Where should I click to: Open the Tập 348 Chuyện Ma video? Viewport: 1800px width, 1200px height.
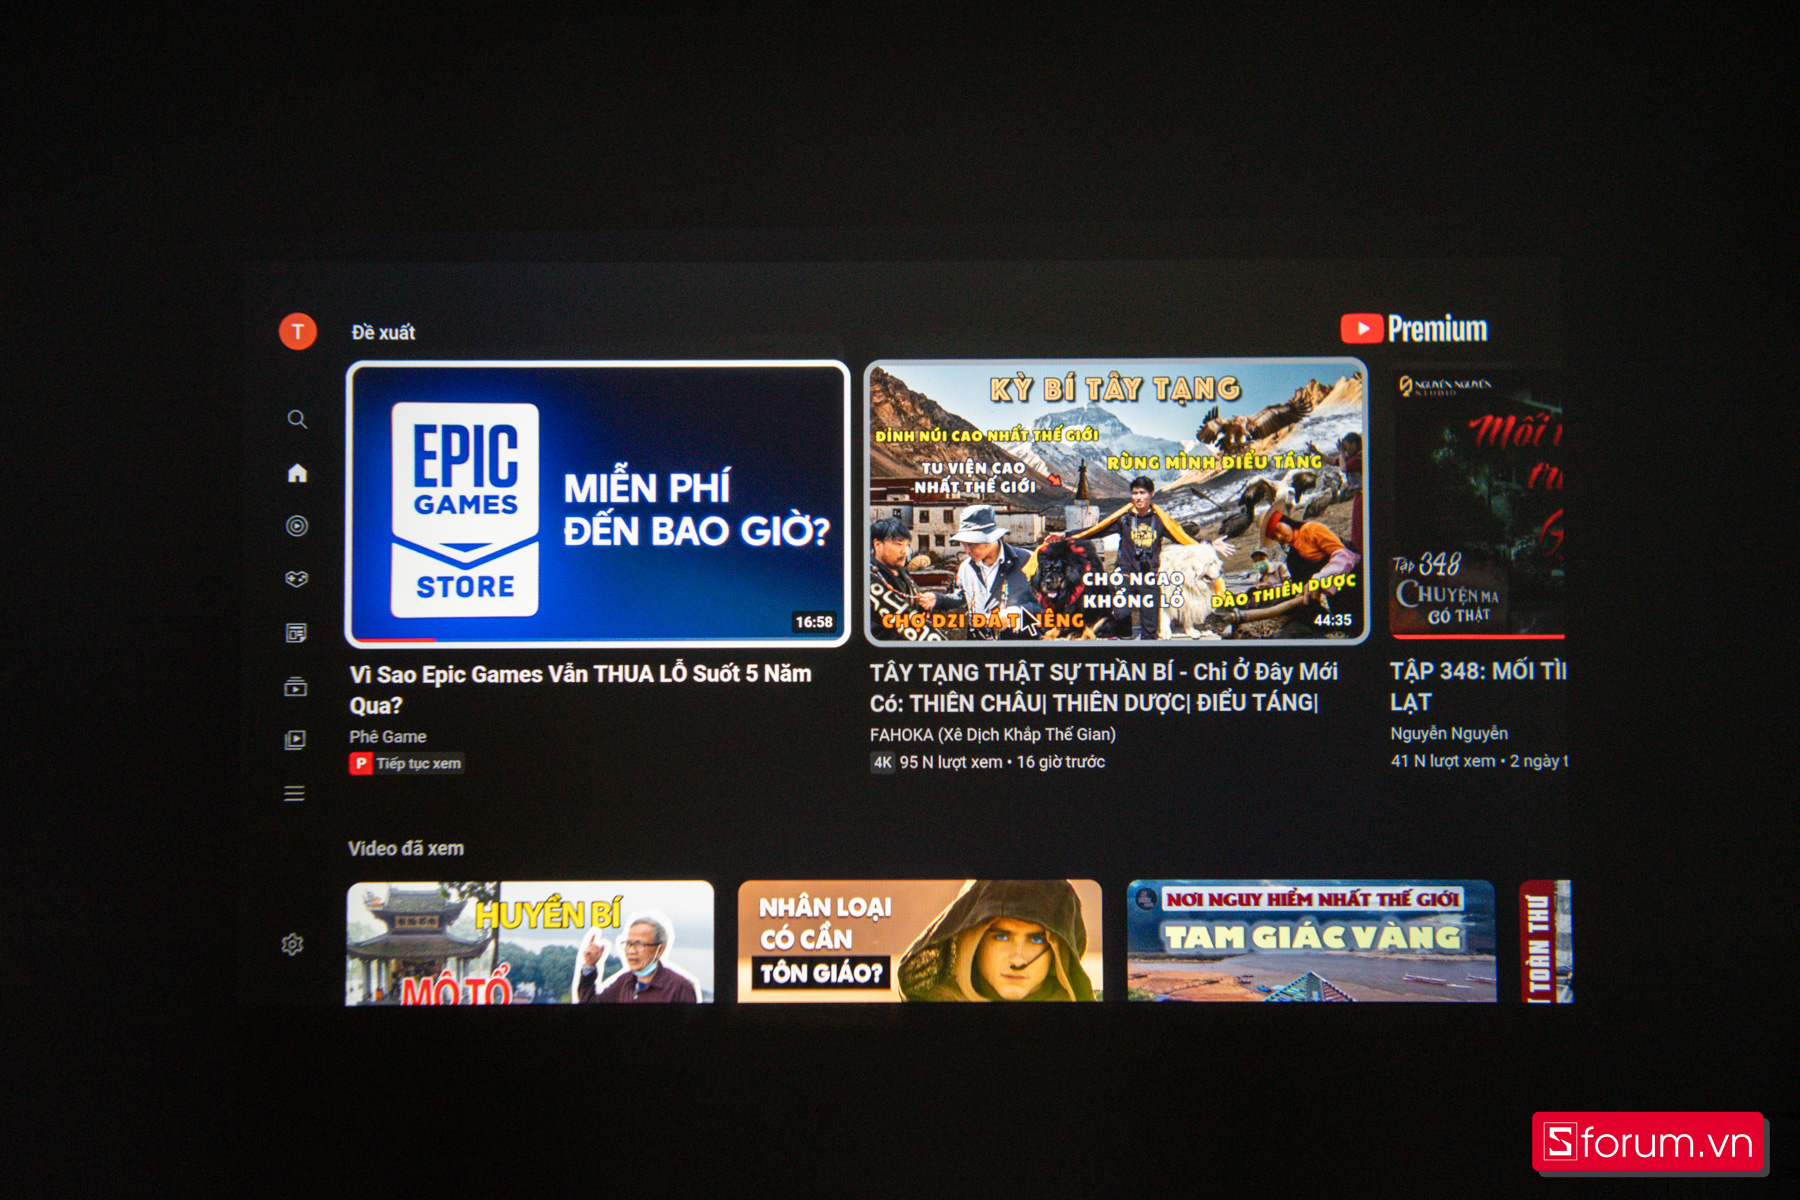coord(1478,504)
